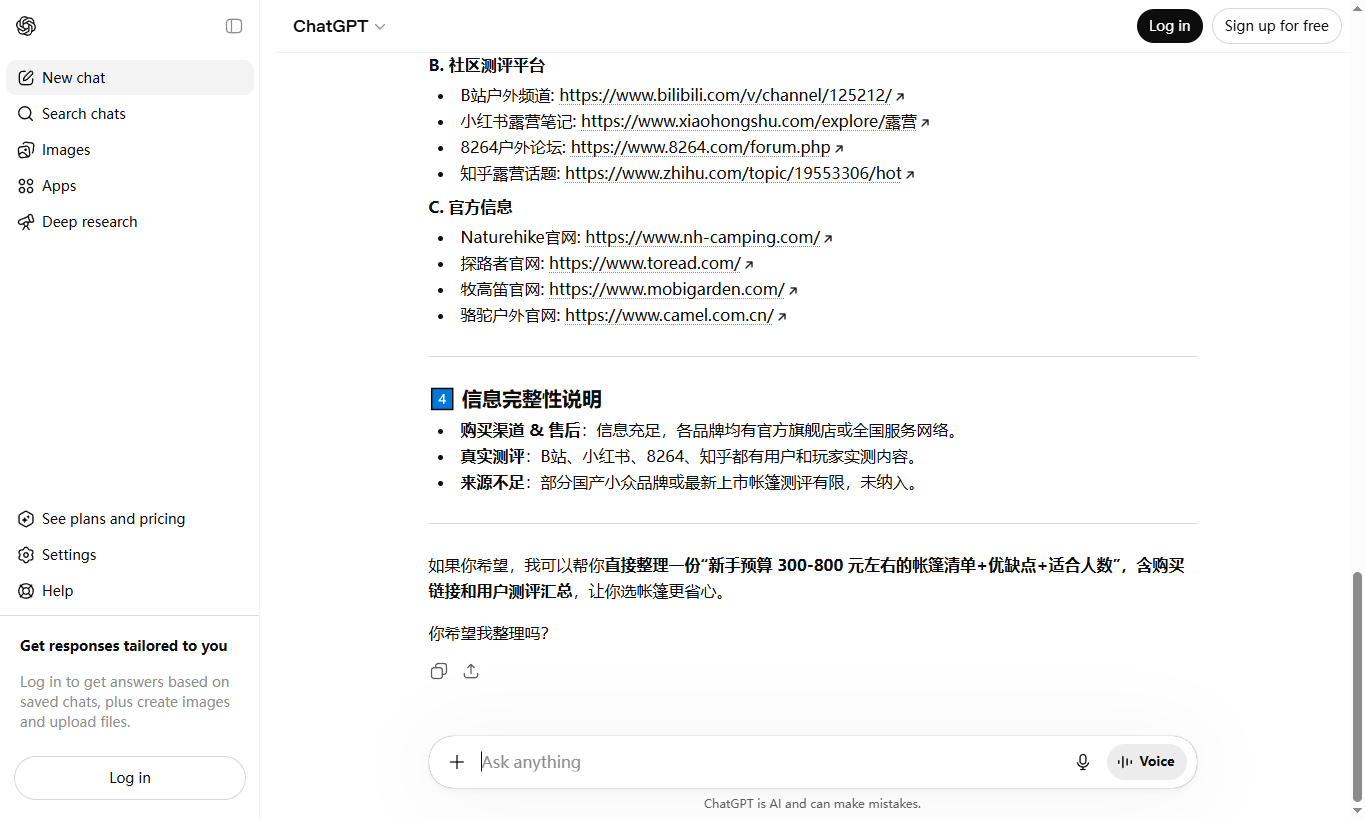Copy the response with the copy icon
The image size is (1365, 820).
tap(438, 671)
